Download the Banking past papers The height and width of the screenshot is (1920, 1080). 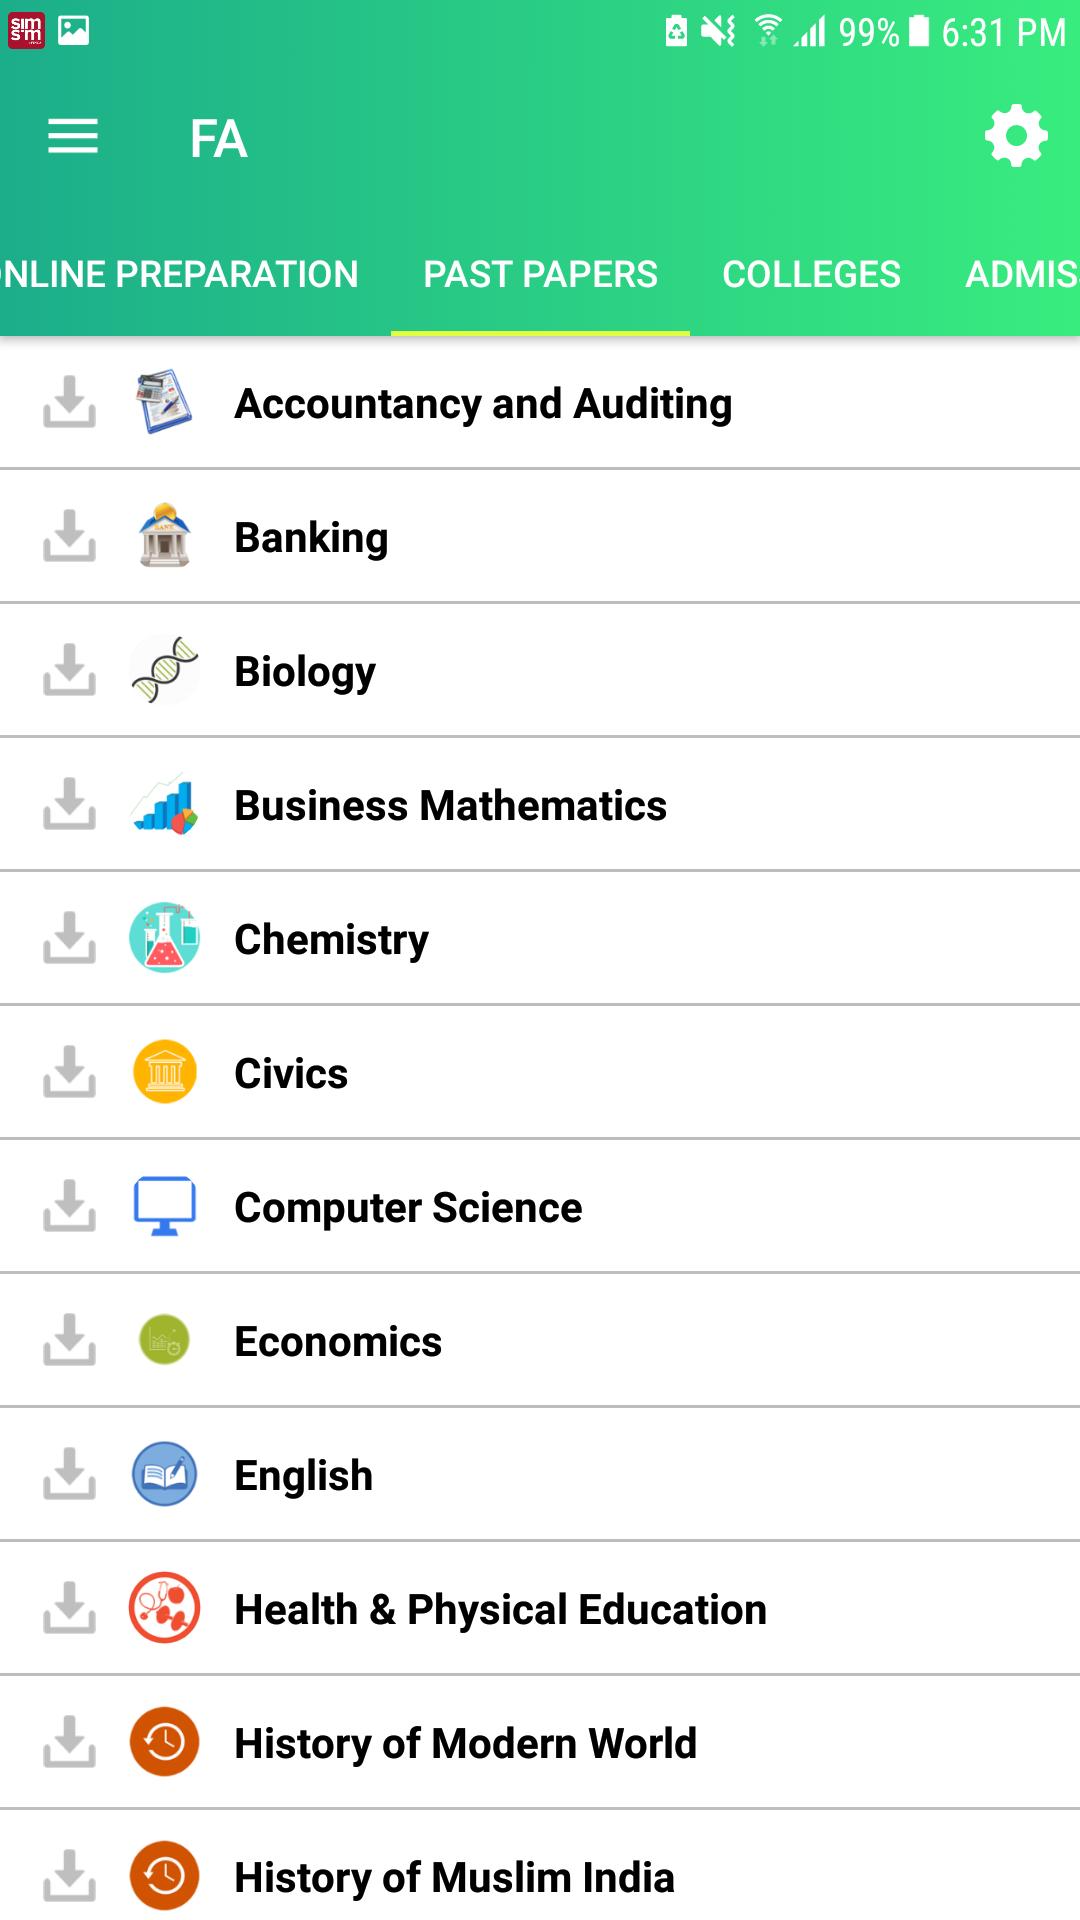tap(69, 536)
